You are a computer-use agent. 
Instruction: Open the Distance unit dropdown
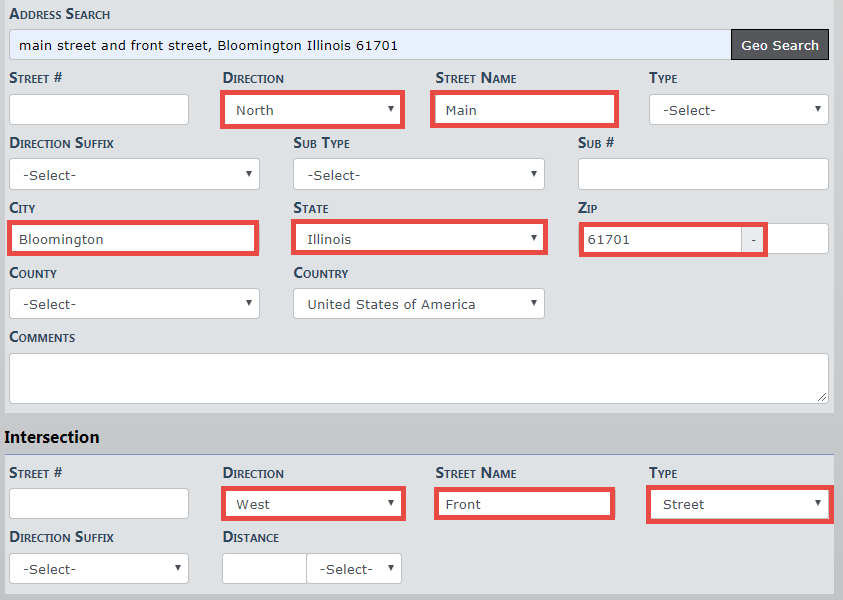(x=354, y=569)
